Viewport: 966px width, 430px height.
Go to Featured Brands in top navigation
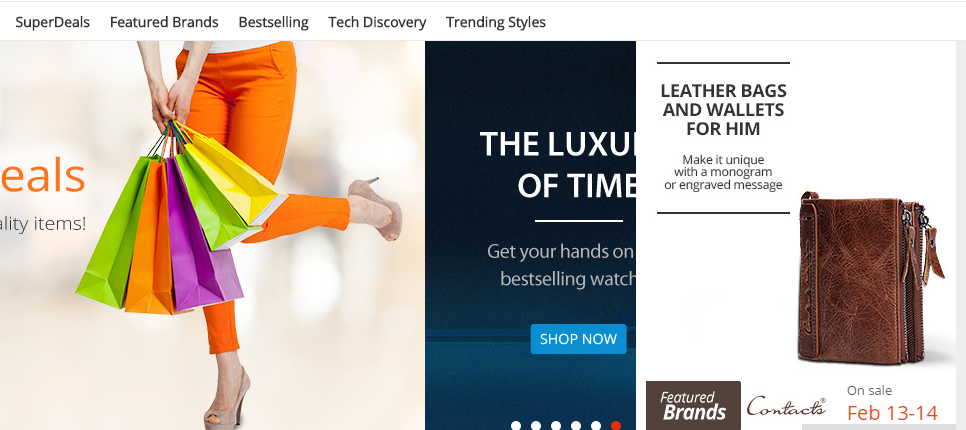click(x=164, y=22)
